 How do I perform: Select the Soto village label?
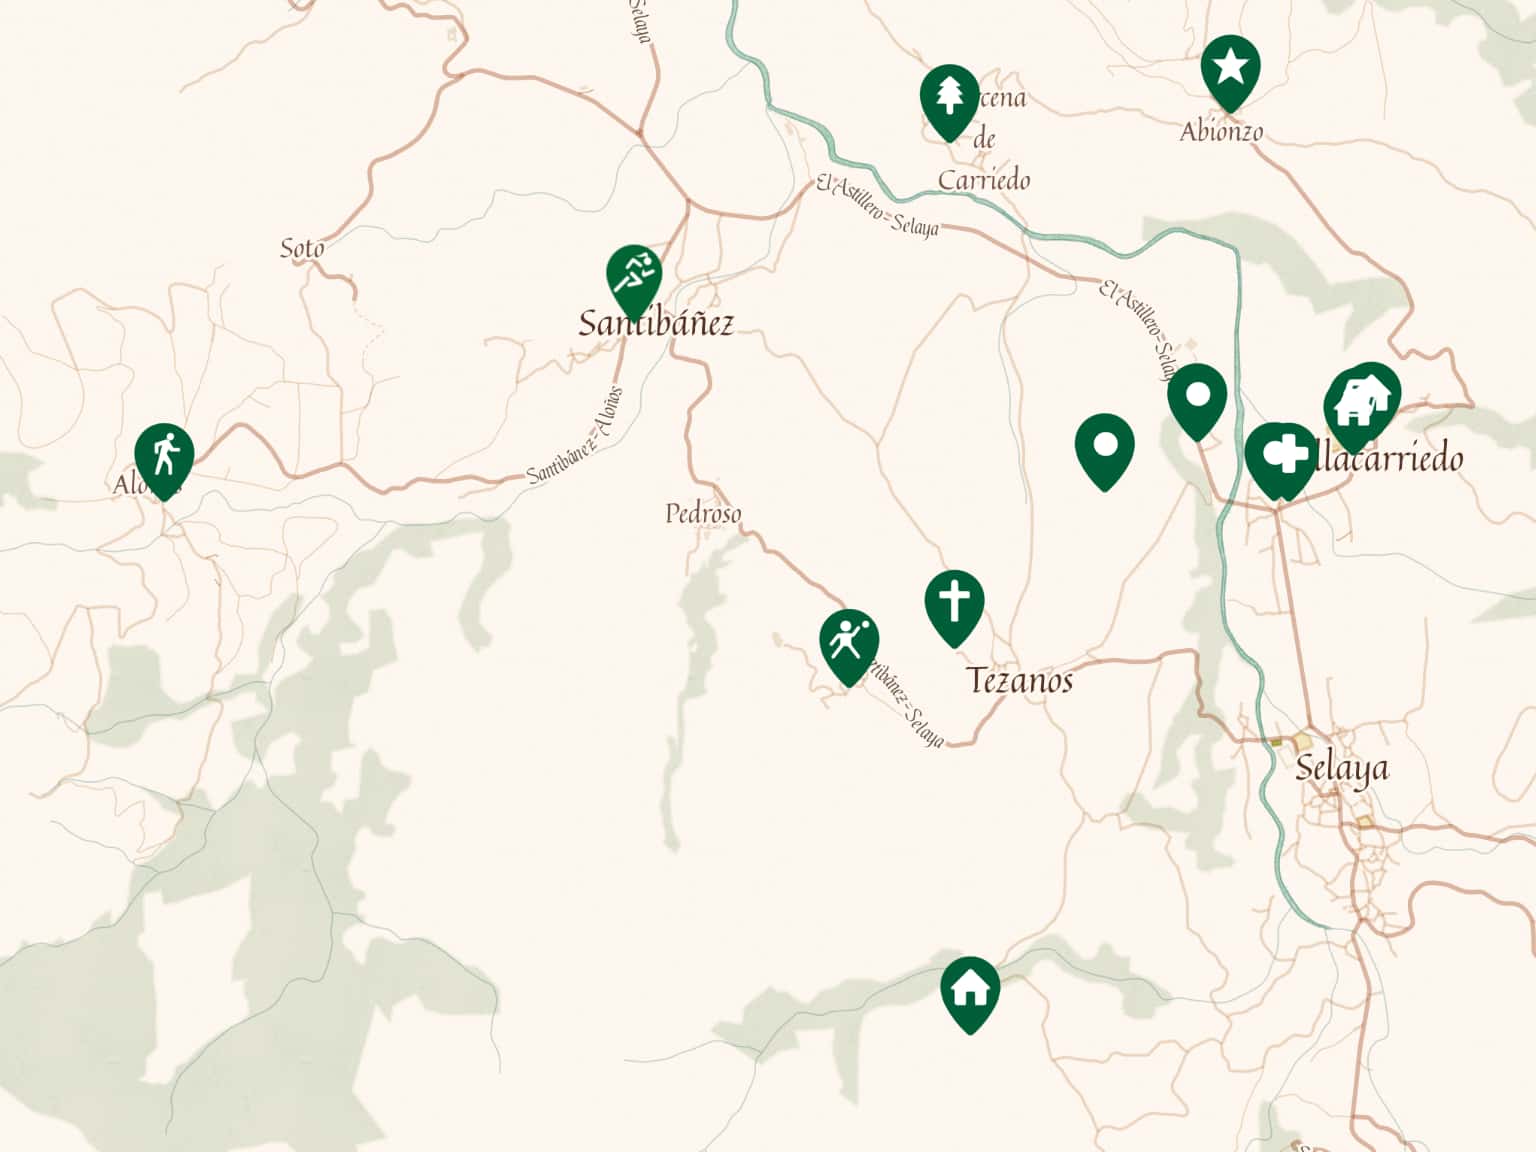click(x=302, y=247)
